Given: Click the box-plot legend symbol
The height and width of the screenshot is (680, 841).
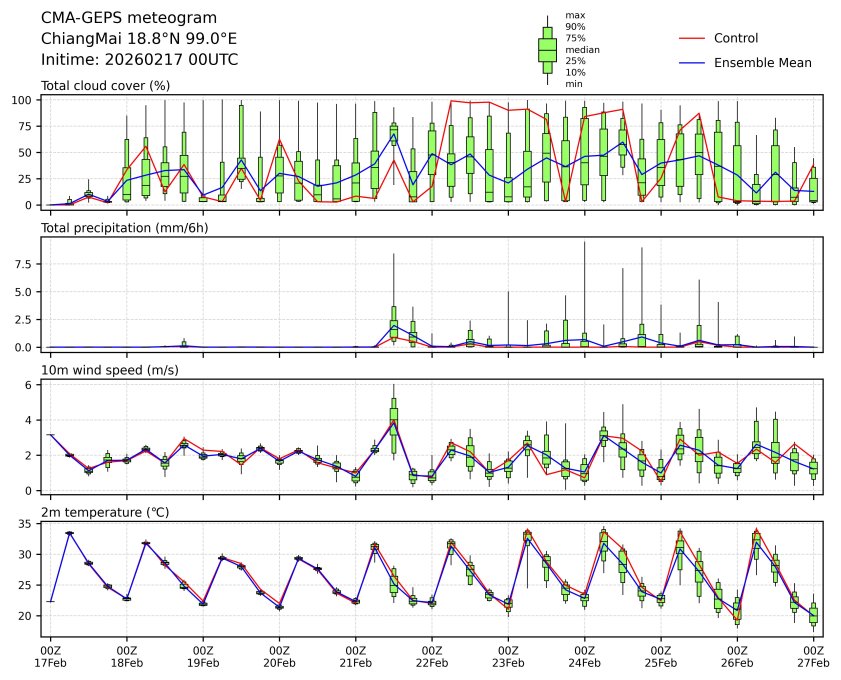Looking at the screenshot, I should 547,50.
